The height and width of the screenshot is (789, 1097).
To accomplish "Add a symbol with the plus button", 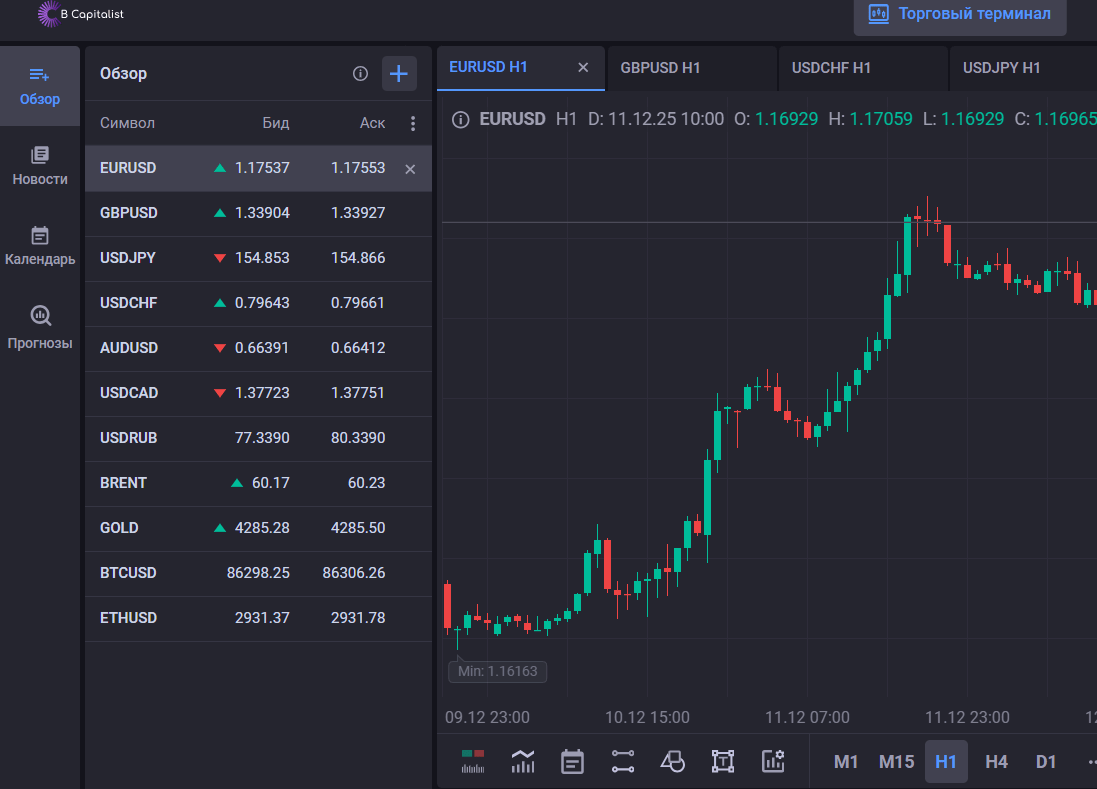I will tap(399, 73).
